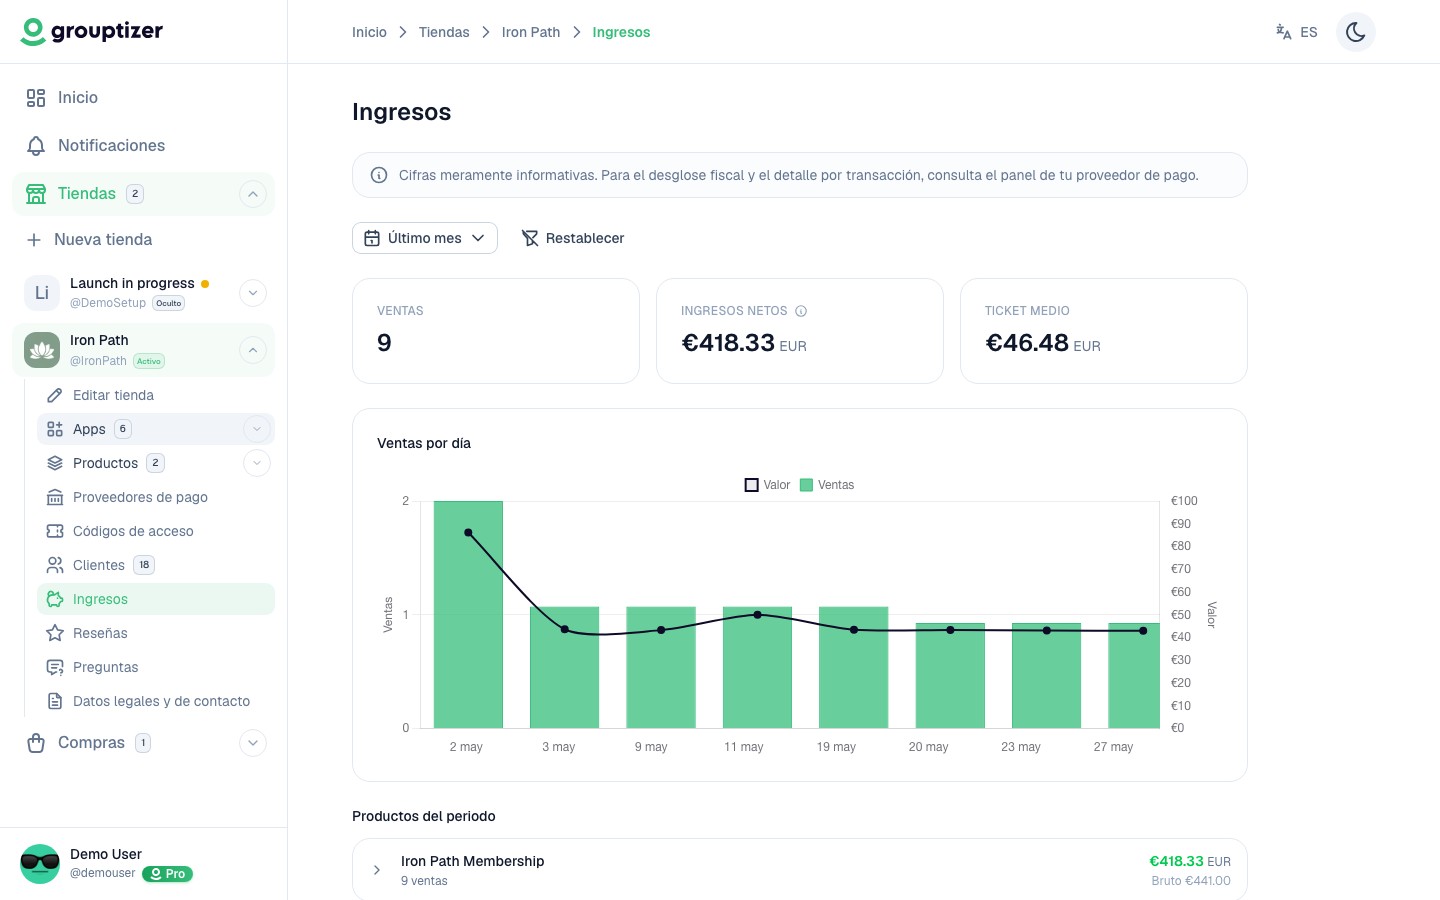Open Proveedores de pago bank icon
1440x900 pixels.
(55, 497)
